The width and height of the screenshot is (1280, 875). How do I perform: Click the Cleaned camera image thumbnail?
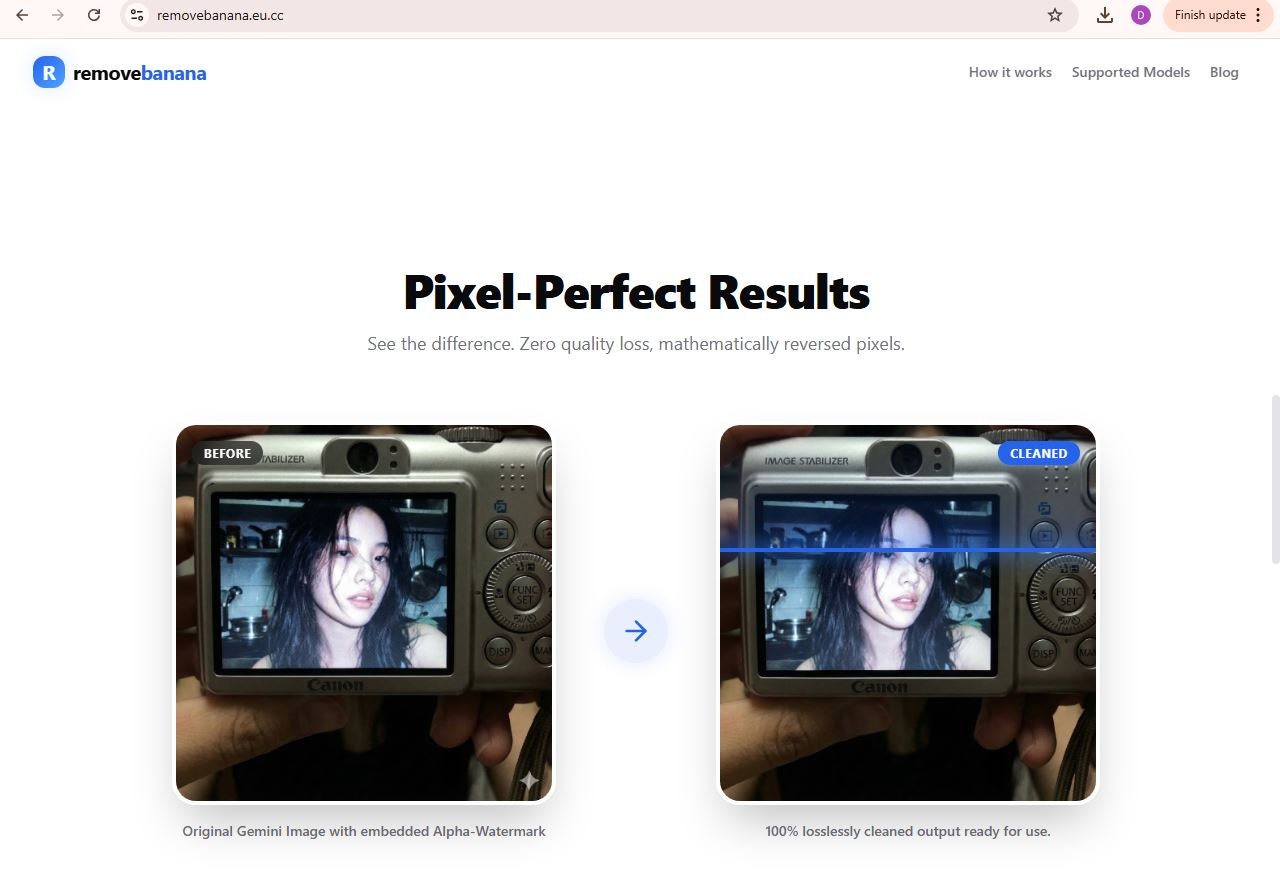[x=908, y=613]
